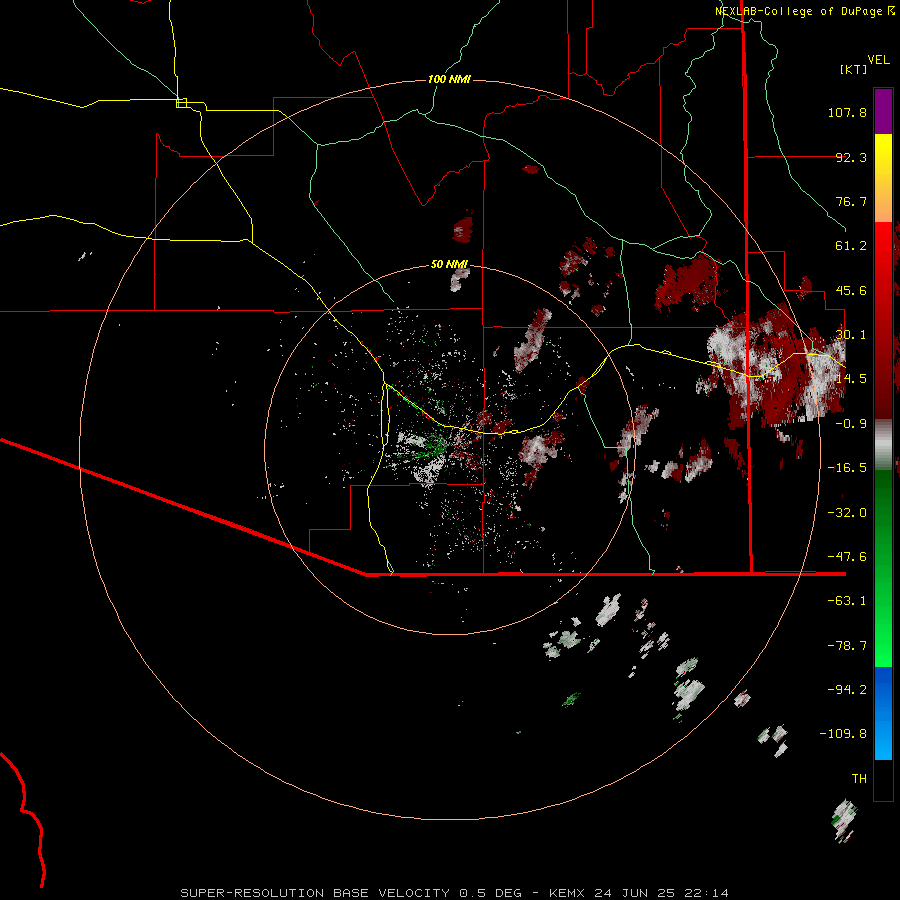This screenshot has height=900, width=900.
Task: Click the 76.7 velocity scale value
Action: (851, 201)
